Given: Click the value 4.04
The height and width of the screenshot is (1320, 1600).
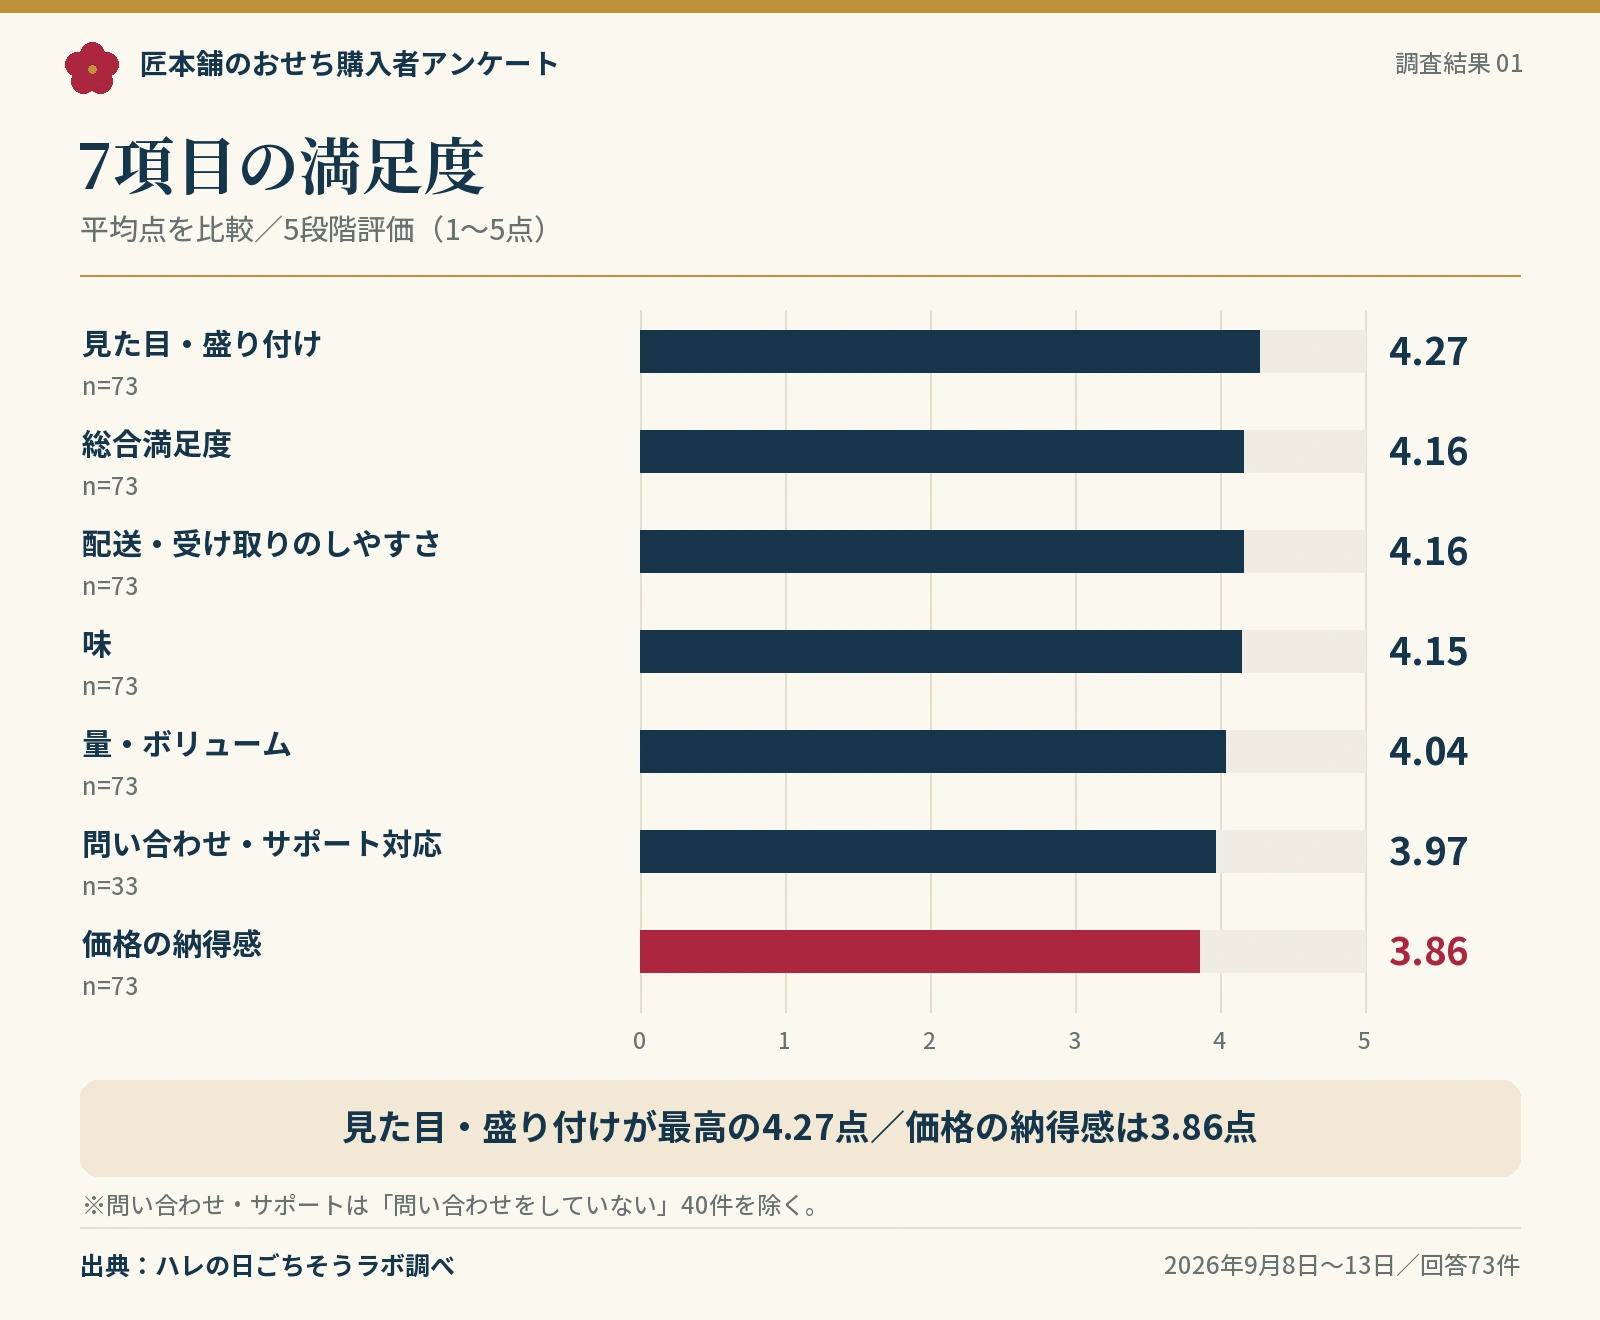Looking at the screenshot, I should click(x=1428, y=752).
